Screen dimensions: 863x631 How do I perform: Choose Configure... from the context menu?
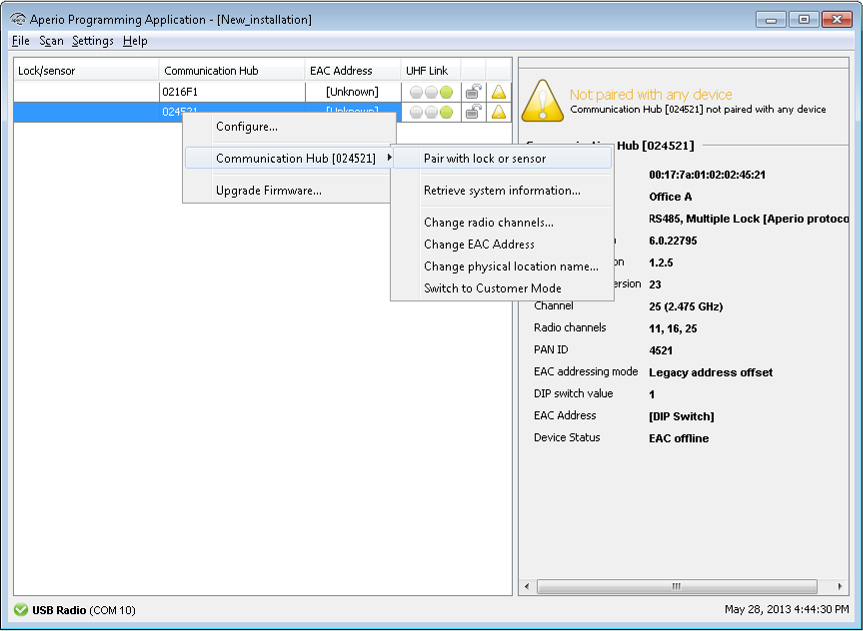point(290,127)
